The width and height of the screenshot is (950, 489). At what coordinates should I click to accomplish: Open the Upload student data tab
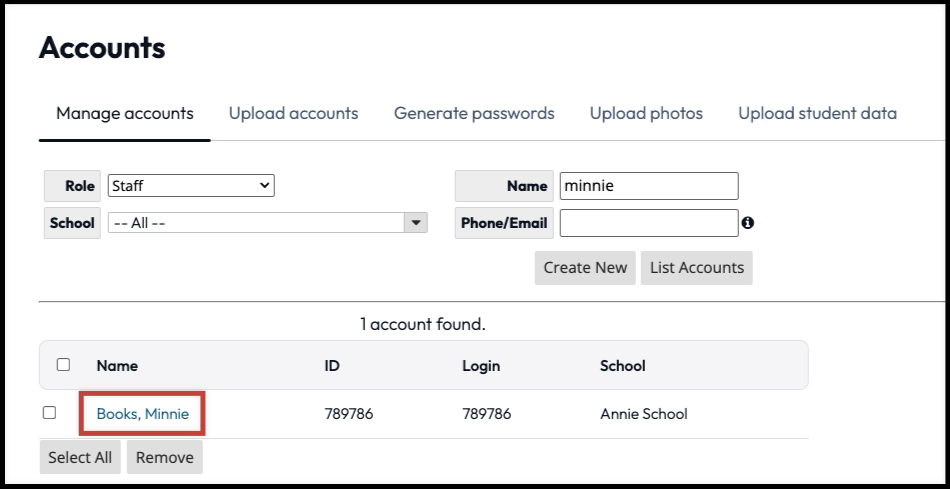[x=817, y=113]
